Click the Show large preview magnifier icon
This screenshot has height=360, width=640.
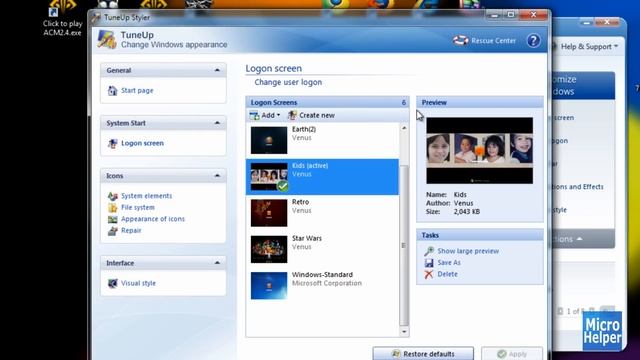(x=429, y=251)
